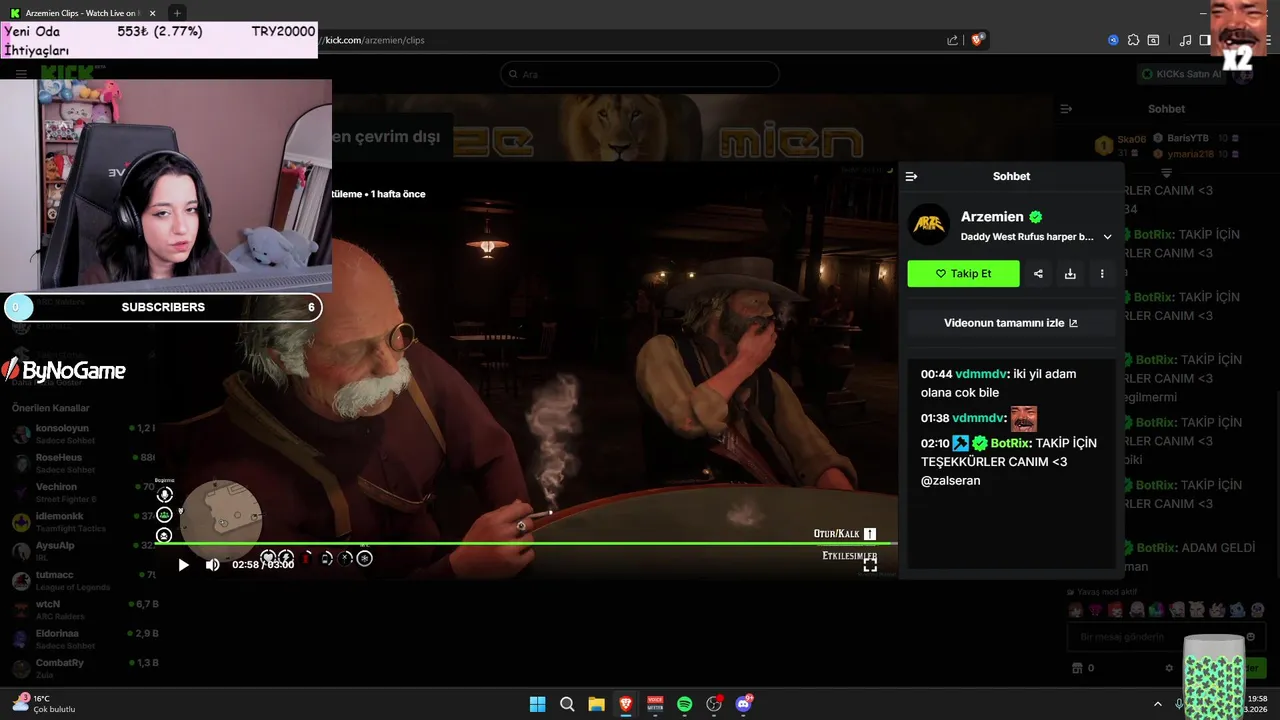
Task: Click the KICKs Satın Al button
Action: (1181, 74)
